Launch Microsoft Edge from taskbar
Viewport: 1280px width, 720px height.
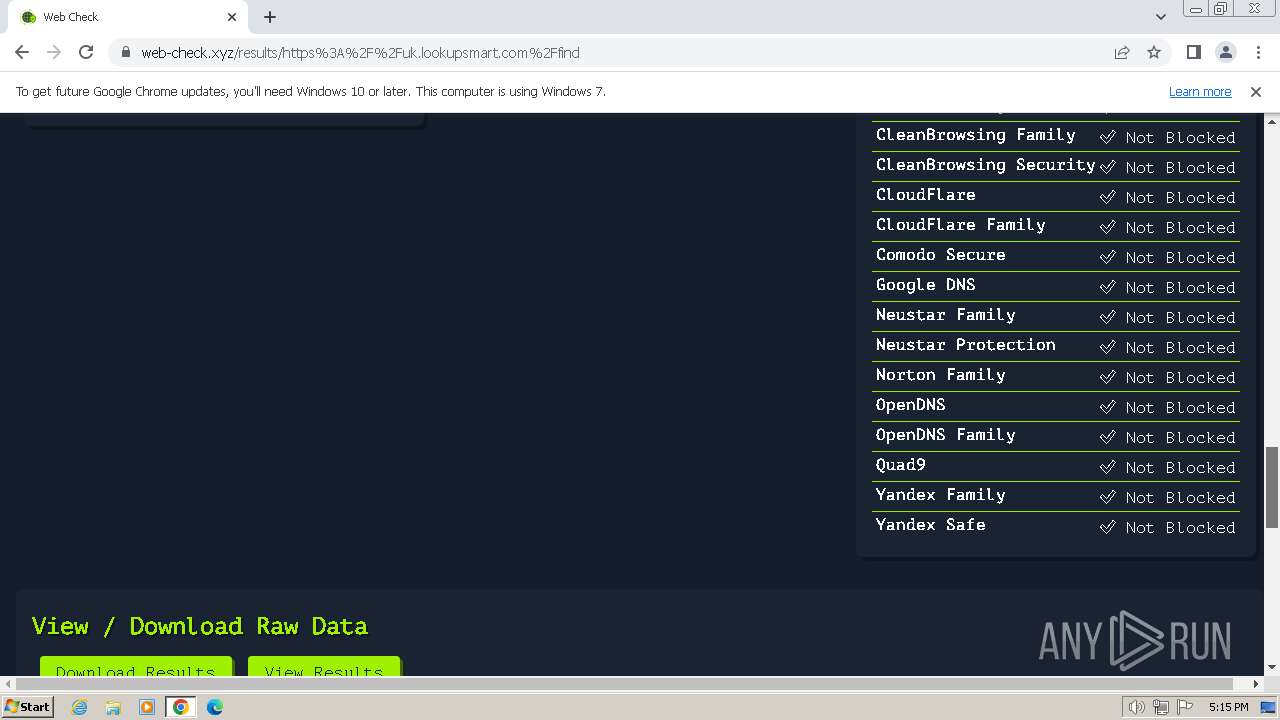point(215,707)
